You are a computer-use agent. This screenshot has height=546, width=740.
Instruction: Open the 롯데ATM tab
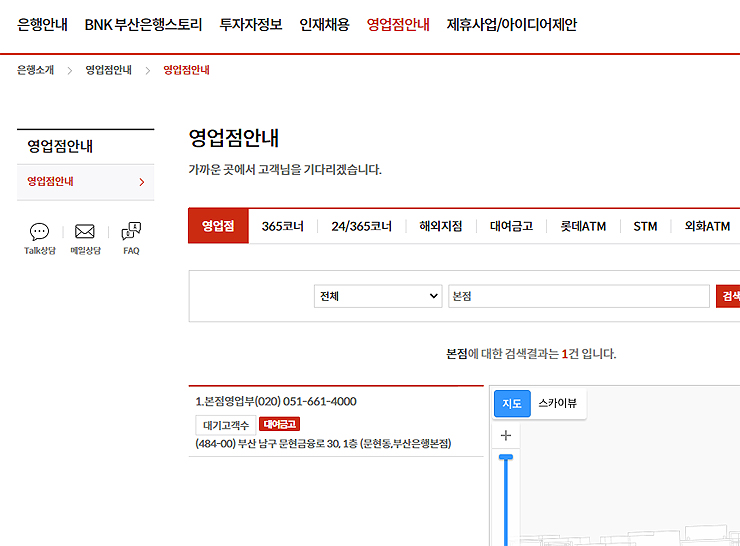click(x=583, y=227)
